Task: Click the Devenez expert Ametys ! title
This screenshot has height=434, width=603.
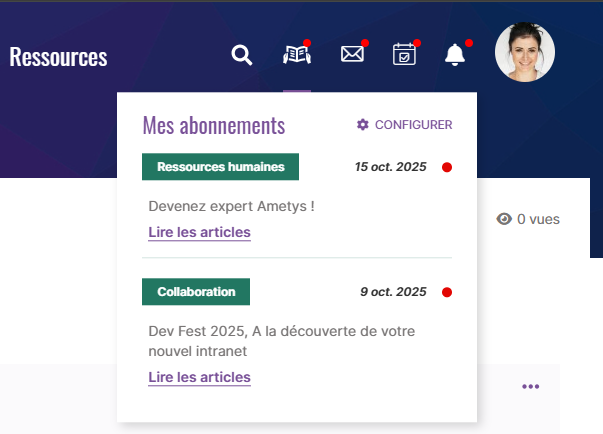Action: click(231, 207)
